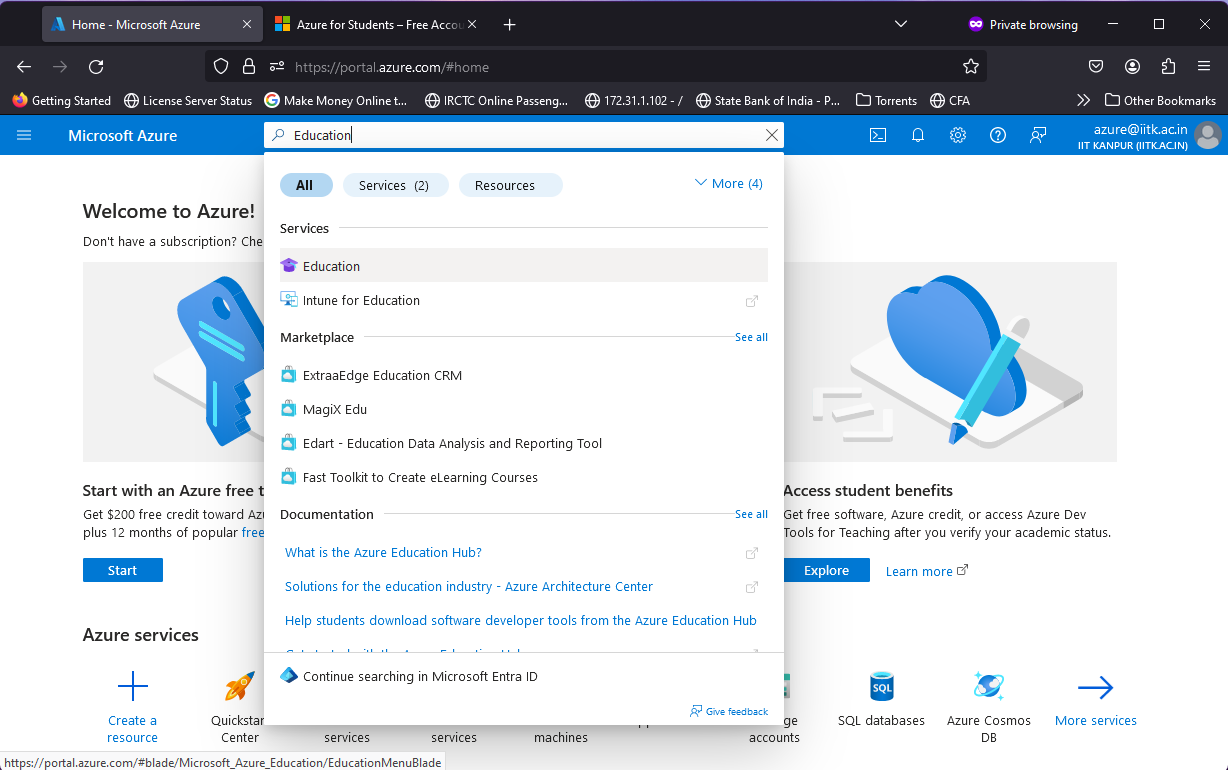Open What is Azure Education Hub link
The height and width of the screenshot is (770, 1228).
[383, 553]
